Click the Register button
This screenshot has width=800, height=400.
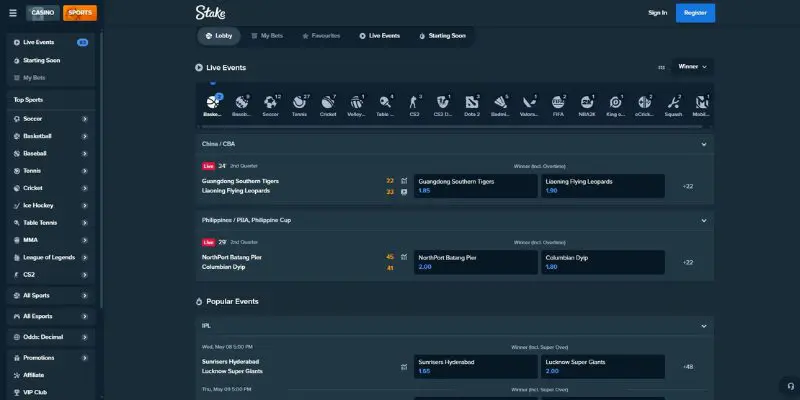[x=695, y=13]
